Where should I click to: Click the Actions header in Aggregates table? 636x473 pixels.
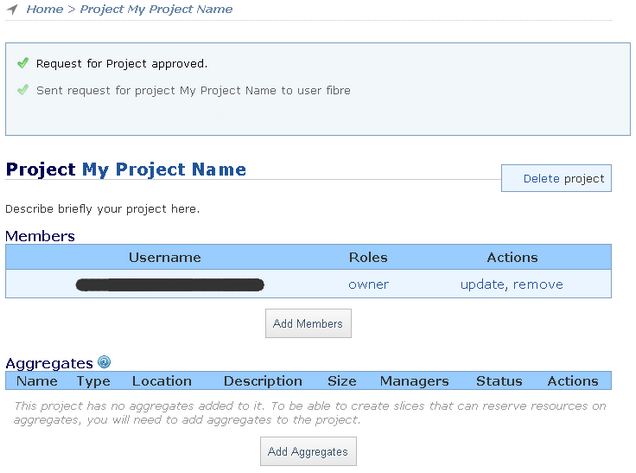pyautogui.click(x=573, y=381)
